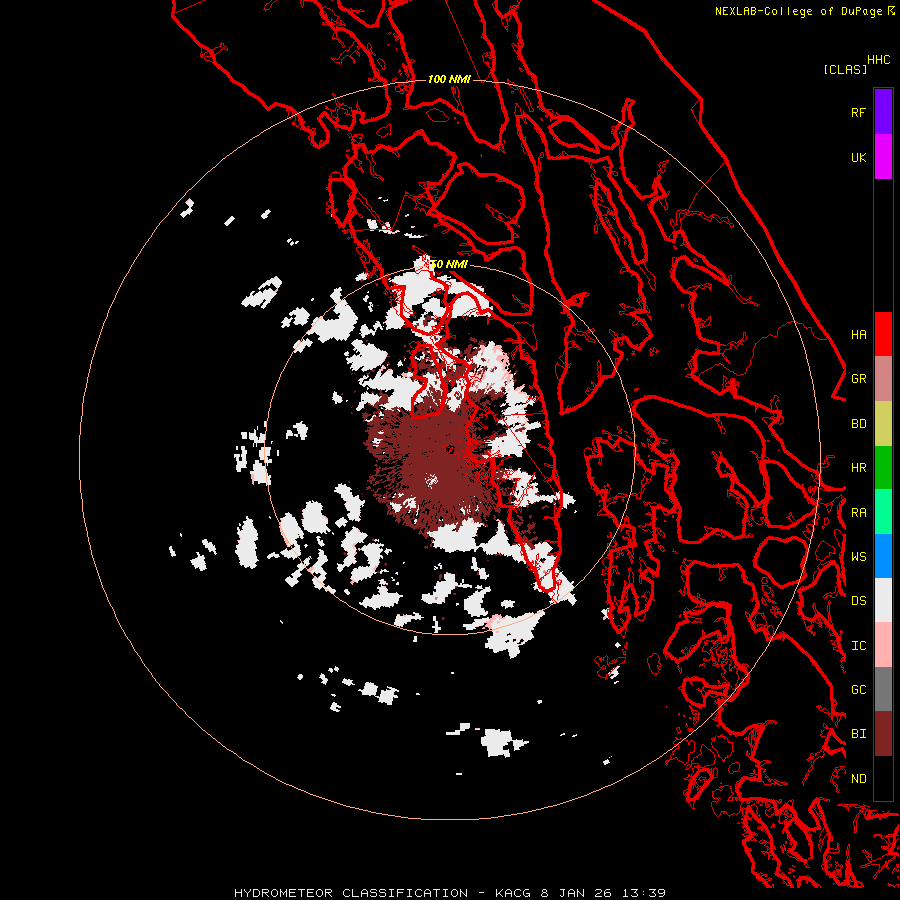This screenshot has height=900, width=900.
Task: Click the IC light pink legend swatch
Action: [x=883, y=645]
